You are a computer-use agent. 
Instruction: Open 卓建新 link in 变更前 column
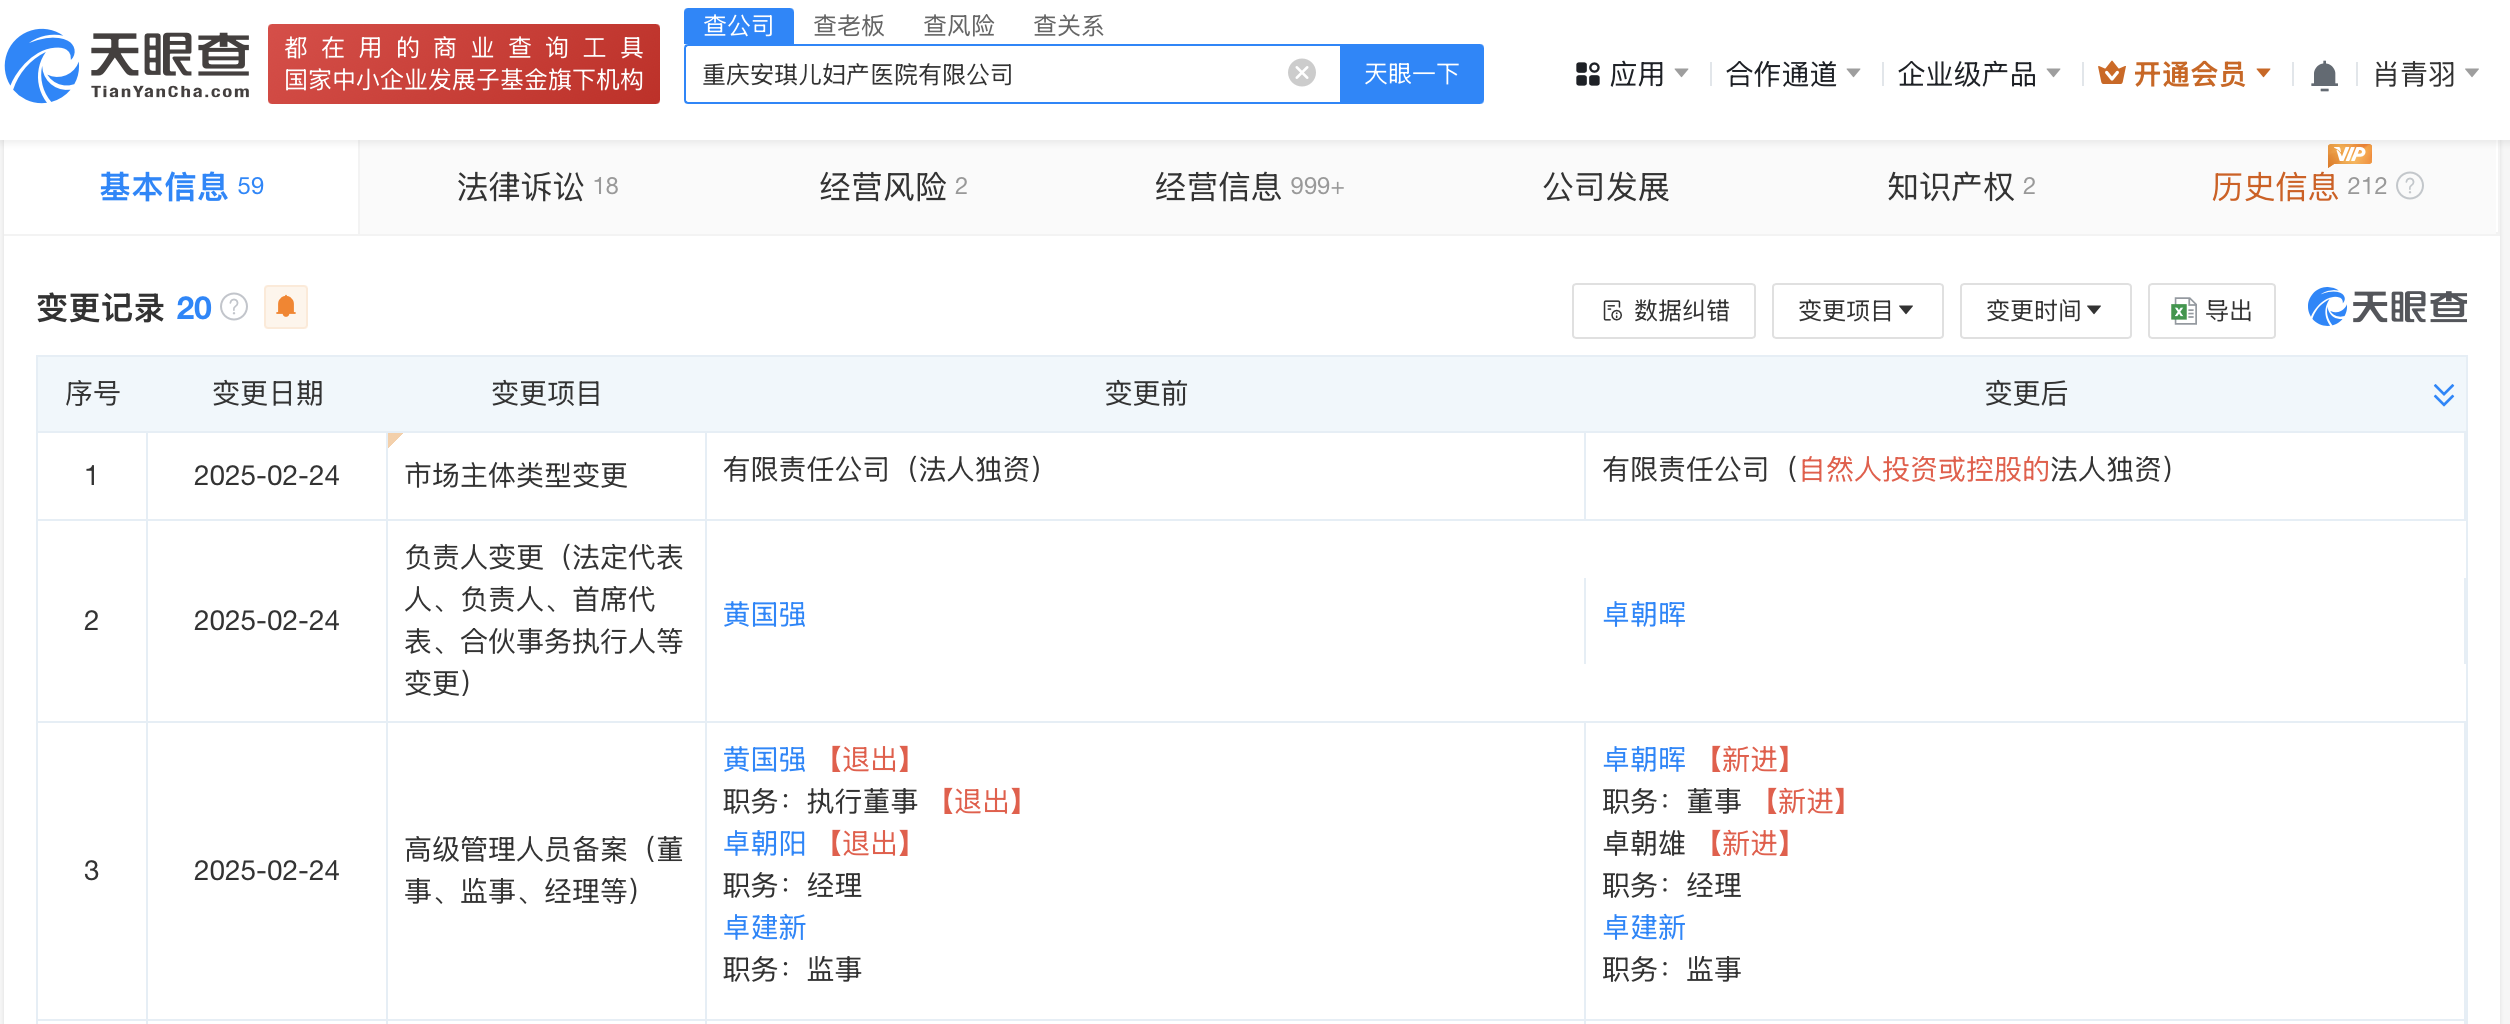pos(764,928)
